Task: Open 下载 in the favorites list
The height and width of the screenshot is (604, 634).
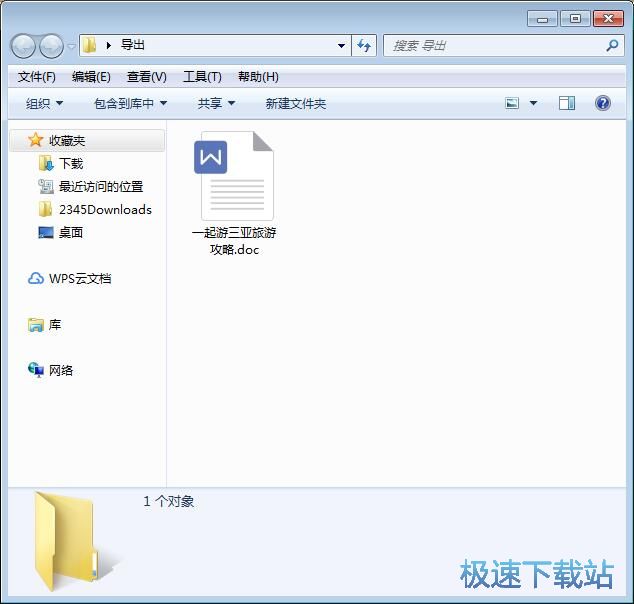Action: pyautogui.click(x=71, y=163)
